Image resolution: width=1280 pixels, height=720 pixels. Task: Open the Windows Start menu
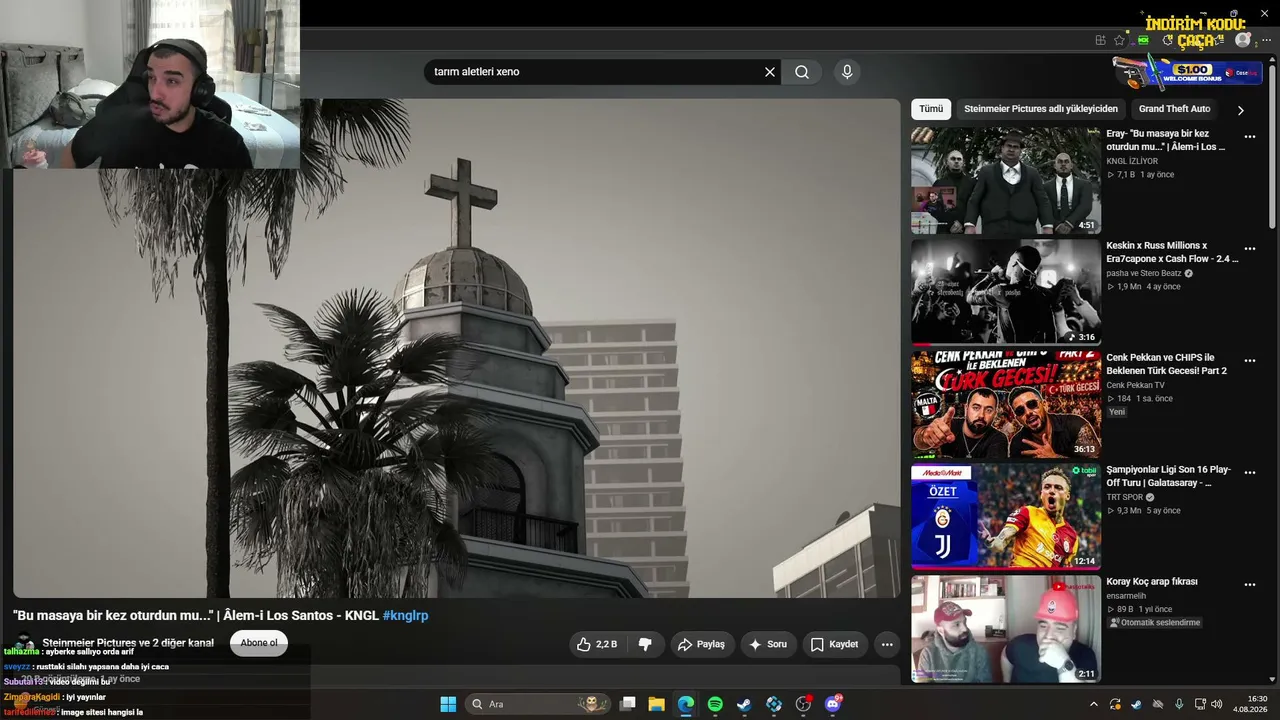(x=448, y=704)
